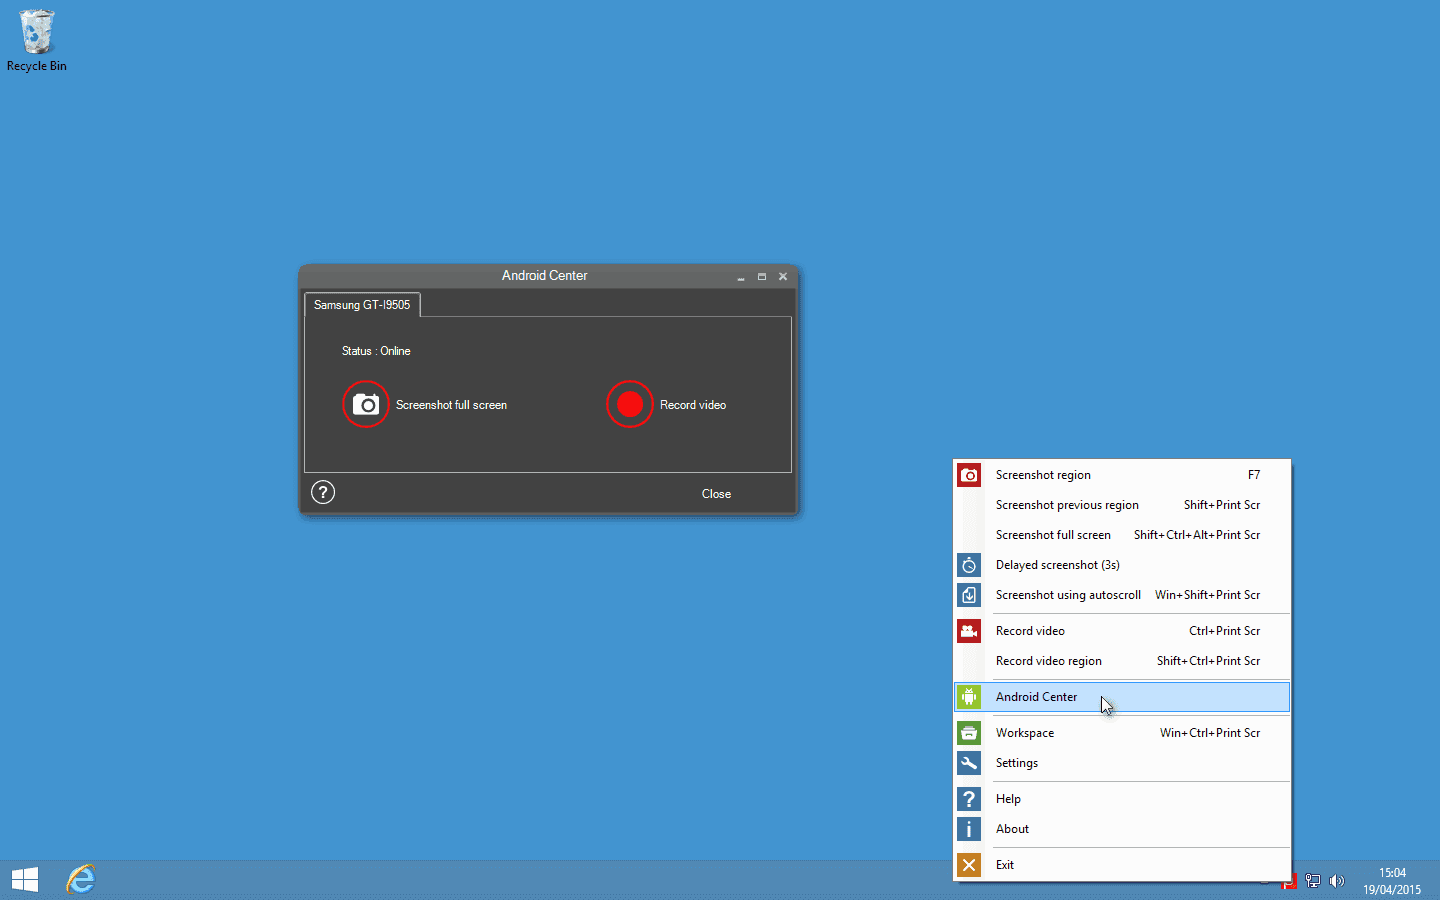The width and height of the screenshot is (1440, 900).
Task: Choose Record video region menu item
Action: pyautogui.click(x=1049, y=661)
